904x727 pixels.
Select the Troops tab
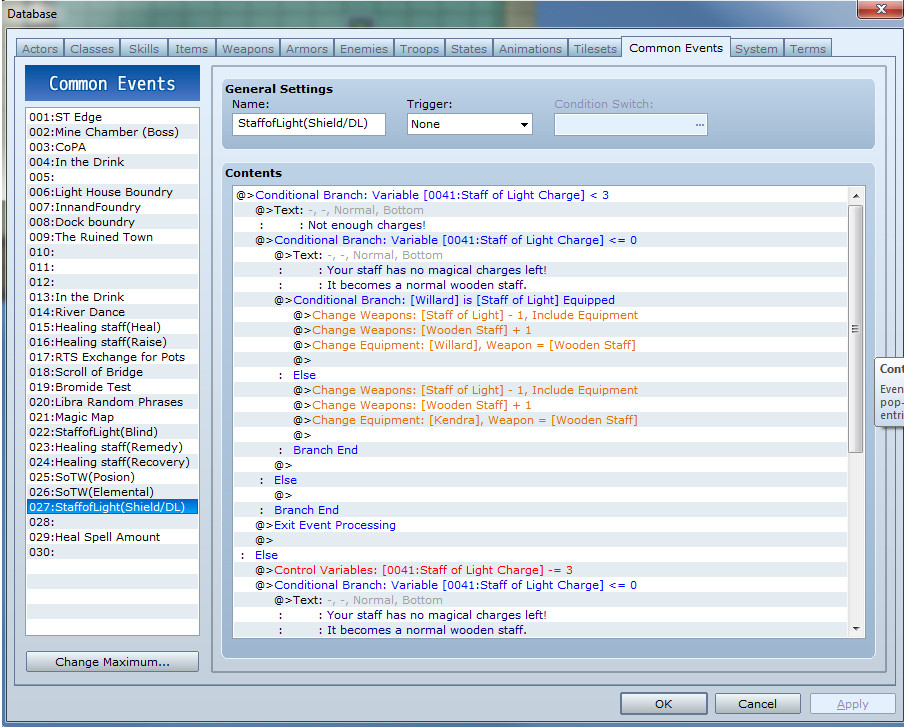[419, 47]
